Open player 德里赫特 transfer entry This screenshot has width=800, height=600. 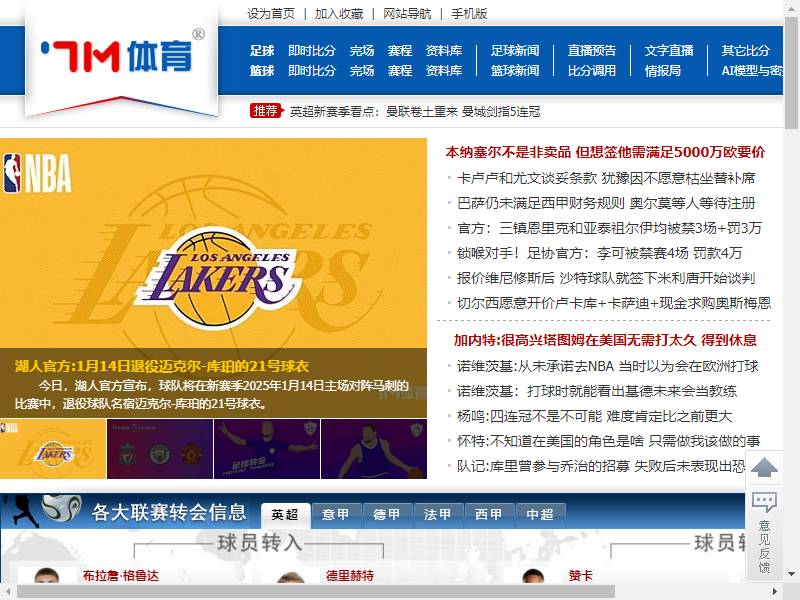click(x=350, y=576)
